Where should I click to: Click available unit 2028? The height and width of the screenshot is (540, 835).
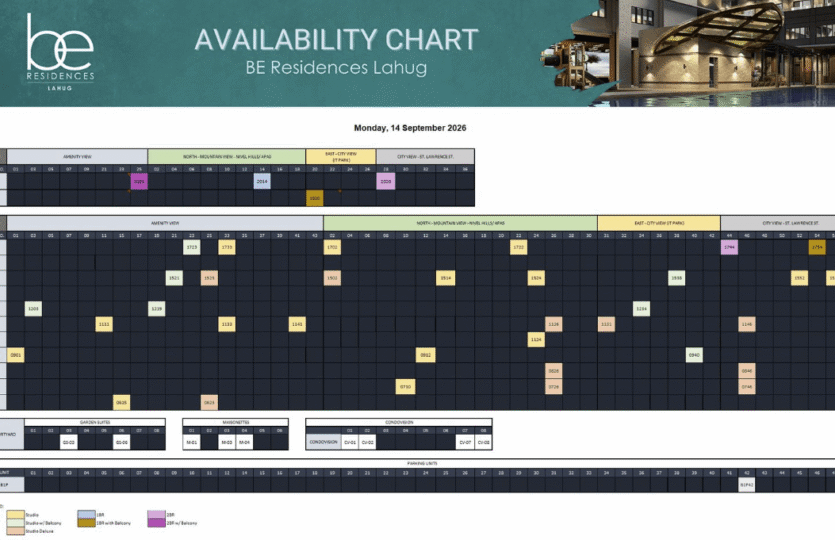386,182
